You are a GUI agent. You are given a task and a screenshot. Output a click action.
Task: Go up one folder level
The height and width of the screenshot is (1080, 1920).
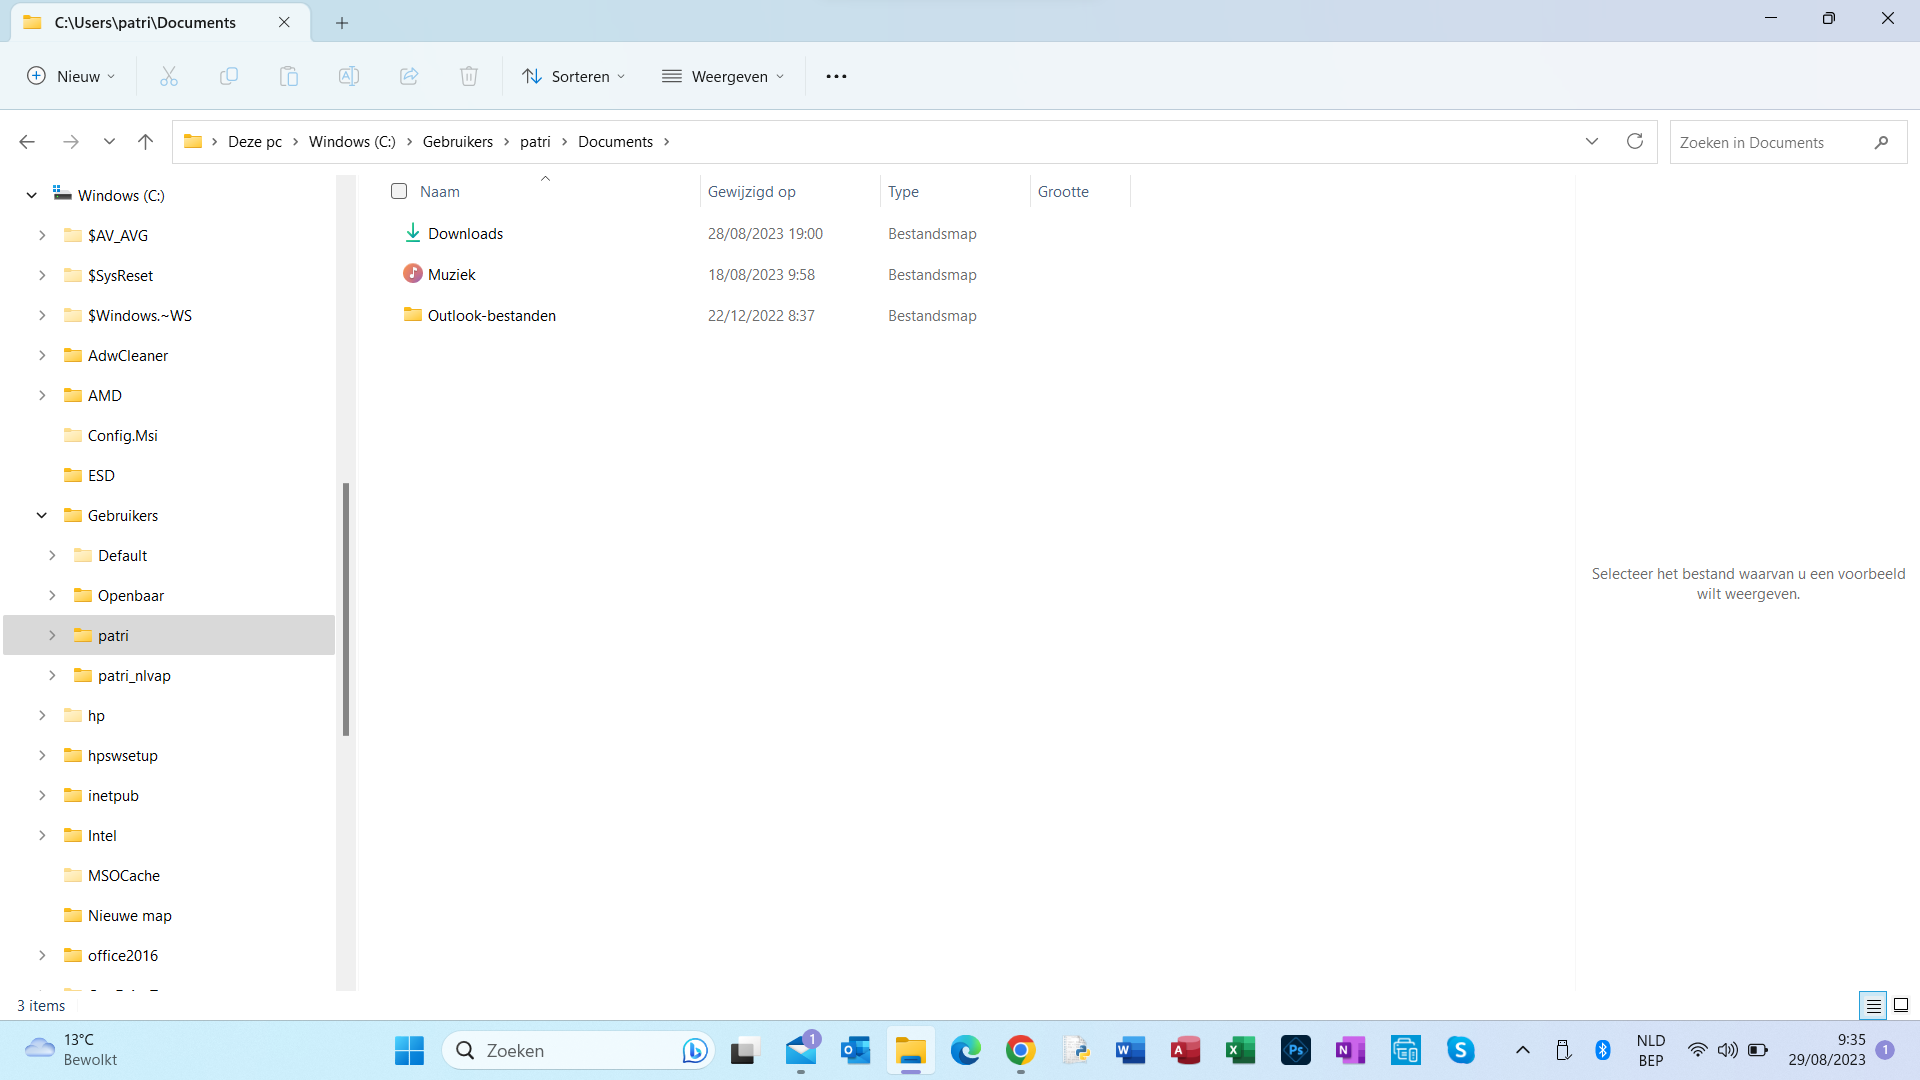pyautogui.click(x=146, y=142)
